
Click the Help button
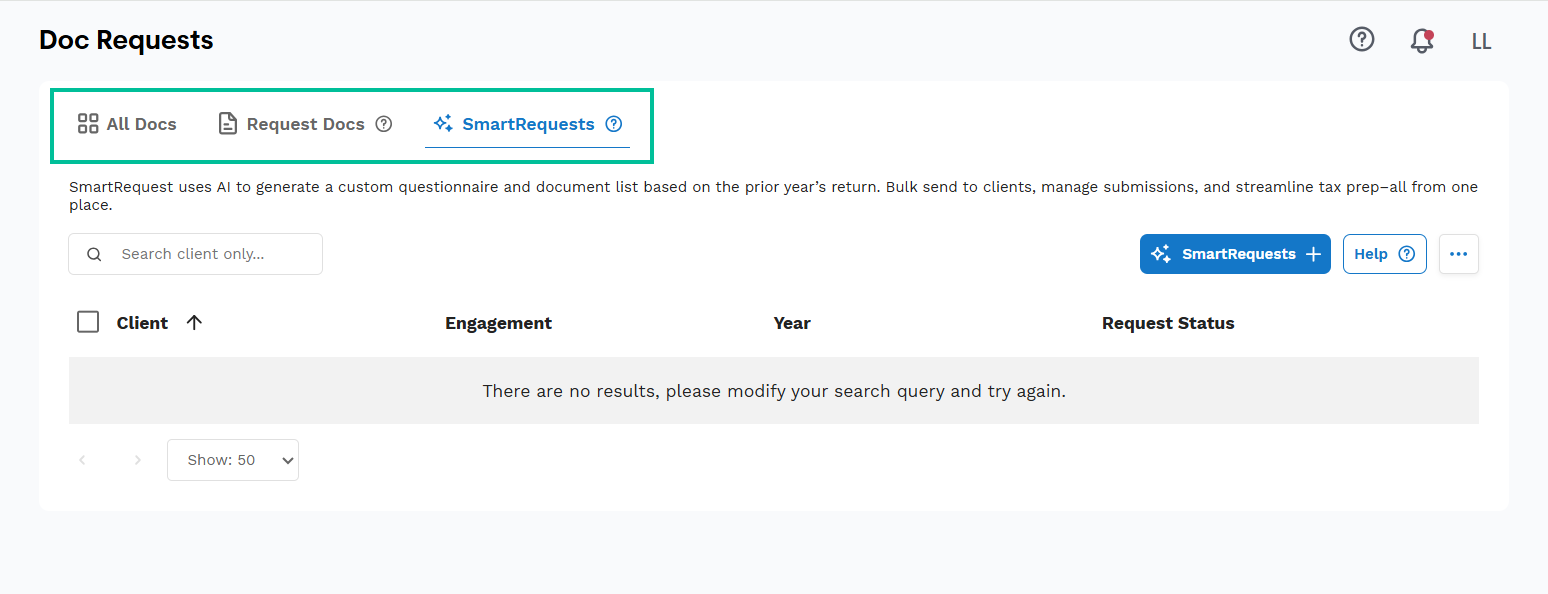pos(1384,254)
